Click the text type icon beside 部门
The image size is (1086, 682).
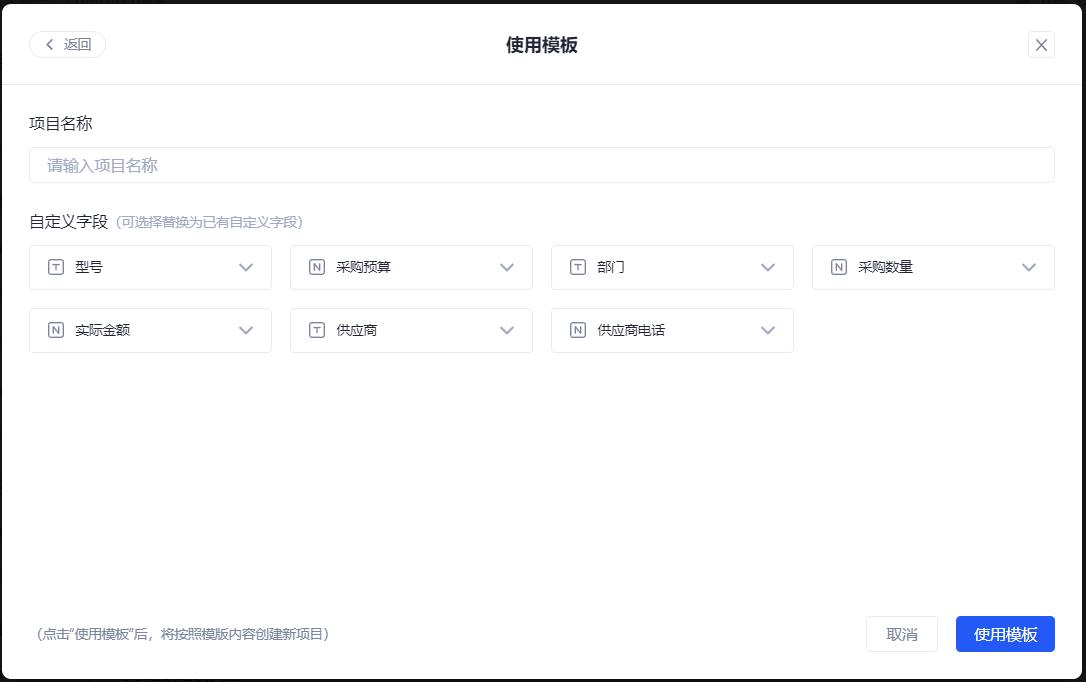pyautogui.click(x=577, y=267)
